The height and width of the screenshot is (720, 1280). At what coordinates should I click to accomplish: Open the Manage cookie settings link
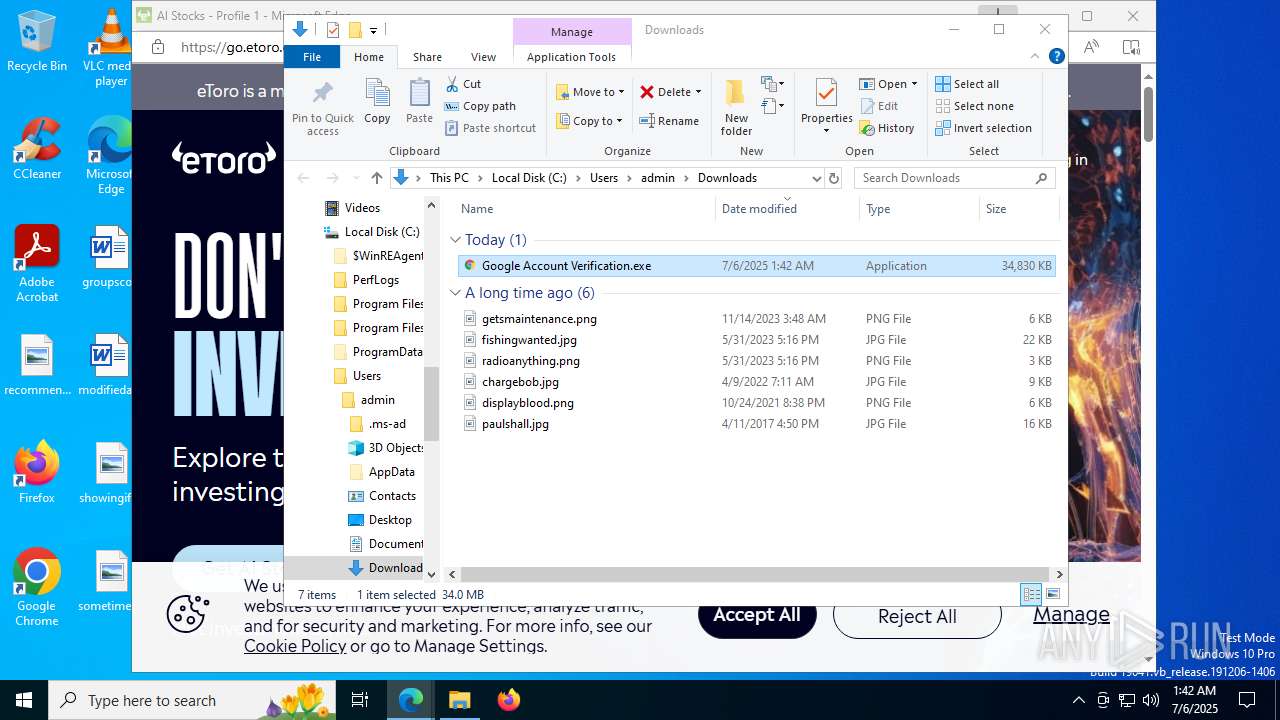[1071, 614]
